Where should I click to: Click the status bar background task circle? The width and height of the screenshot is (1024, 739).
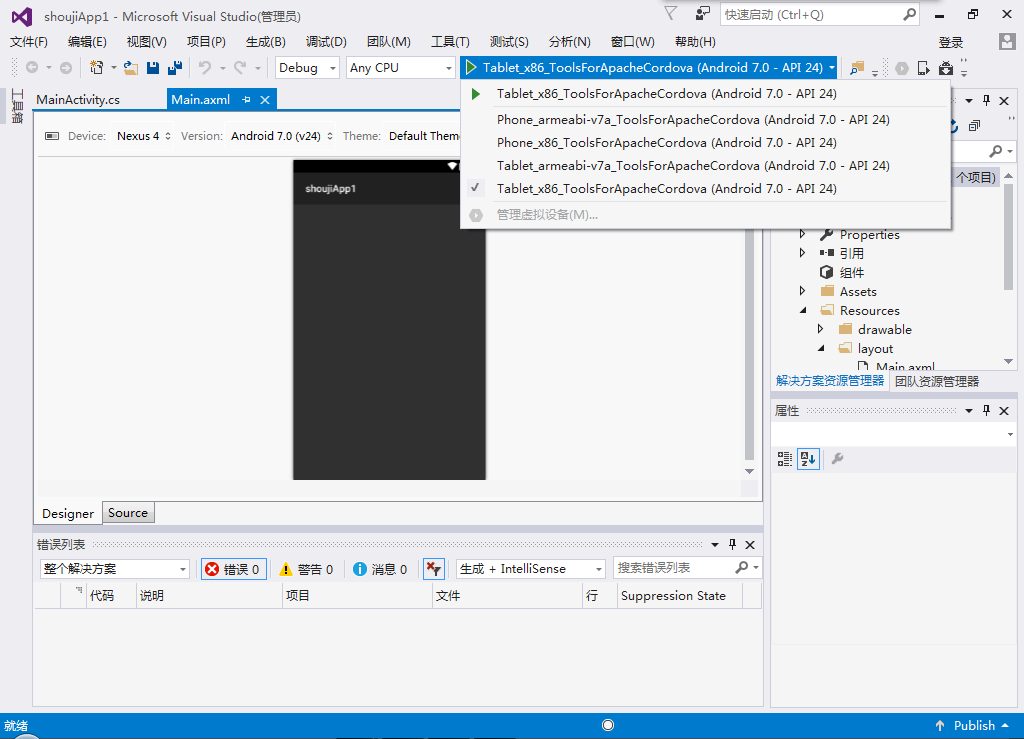(608, 725)
